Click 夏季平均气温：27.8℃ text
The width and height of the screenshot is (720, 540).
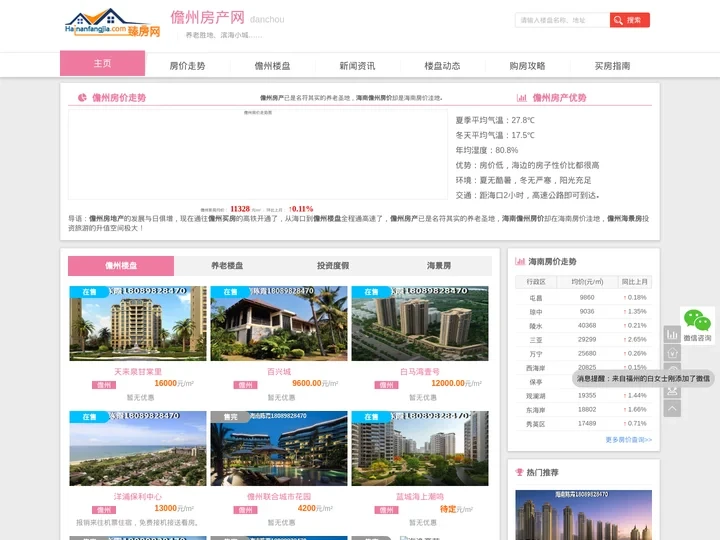(495, 120)
